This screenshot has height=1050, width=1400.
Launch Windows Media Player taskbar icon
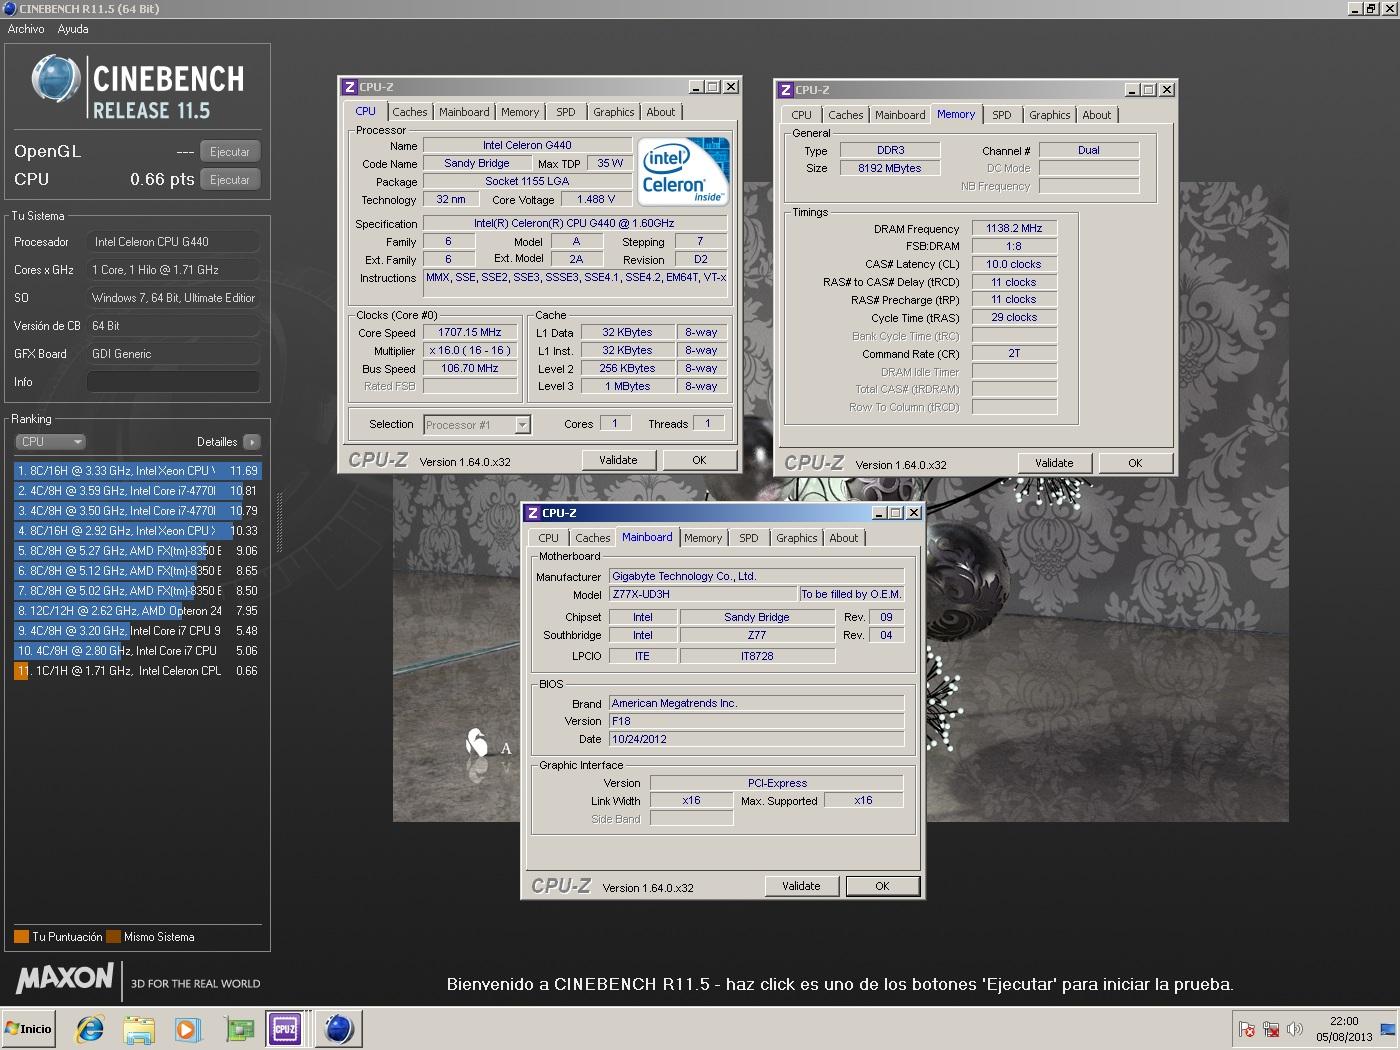[187, 1028]
